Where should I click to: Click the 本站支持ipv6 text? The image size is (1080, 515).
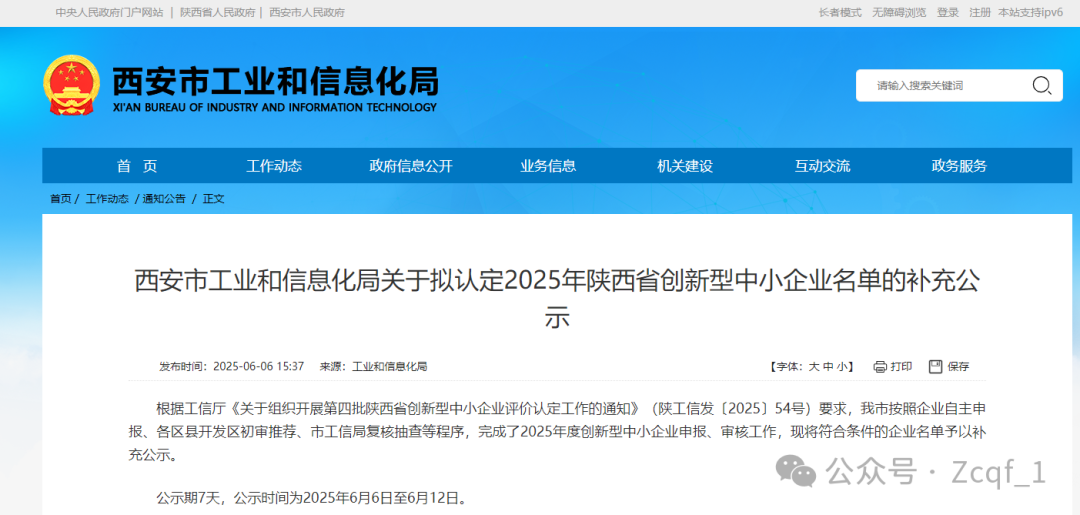point(1031,12)
